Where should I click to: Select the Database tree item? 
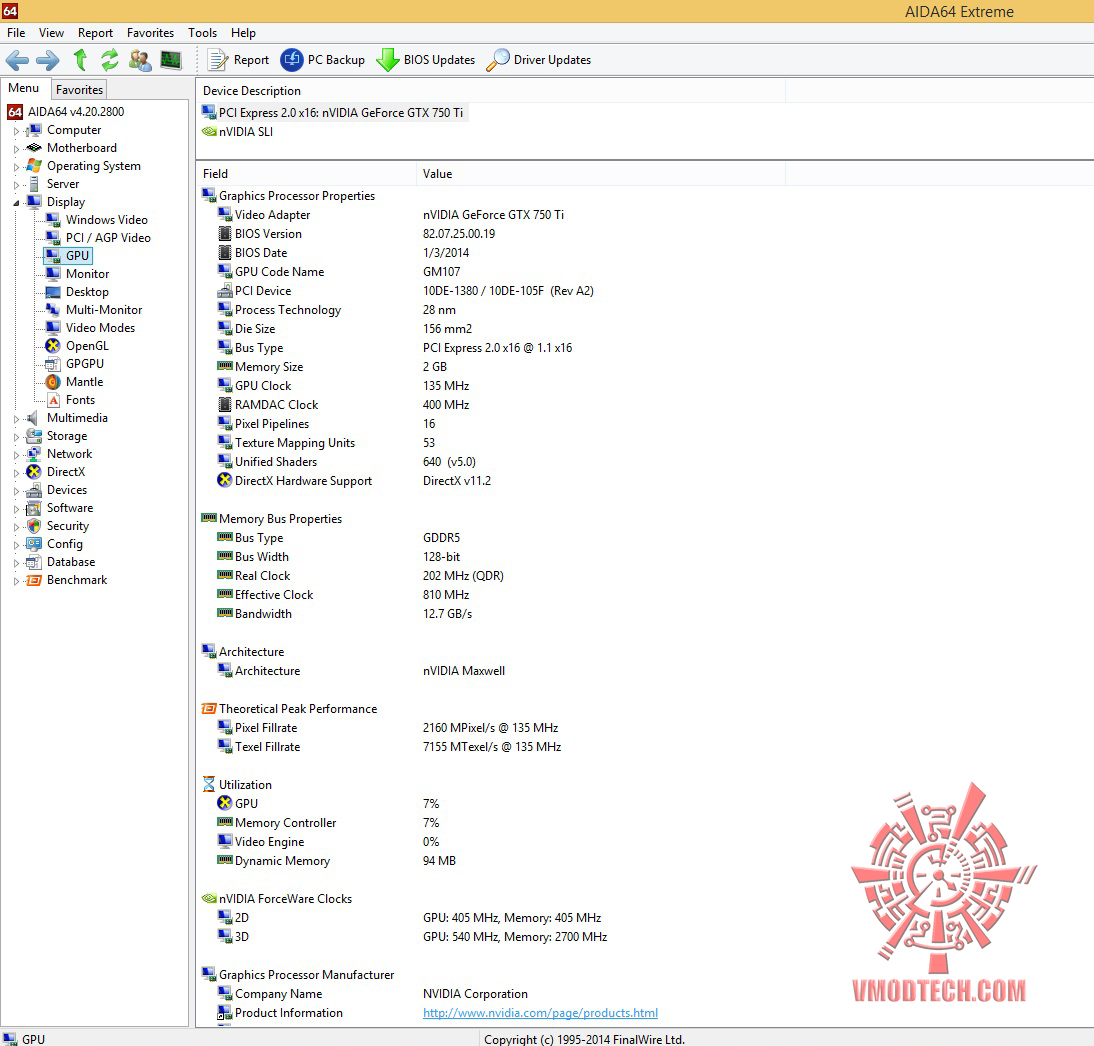(x=70, y=562)
